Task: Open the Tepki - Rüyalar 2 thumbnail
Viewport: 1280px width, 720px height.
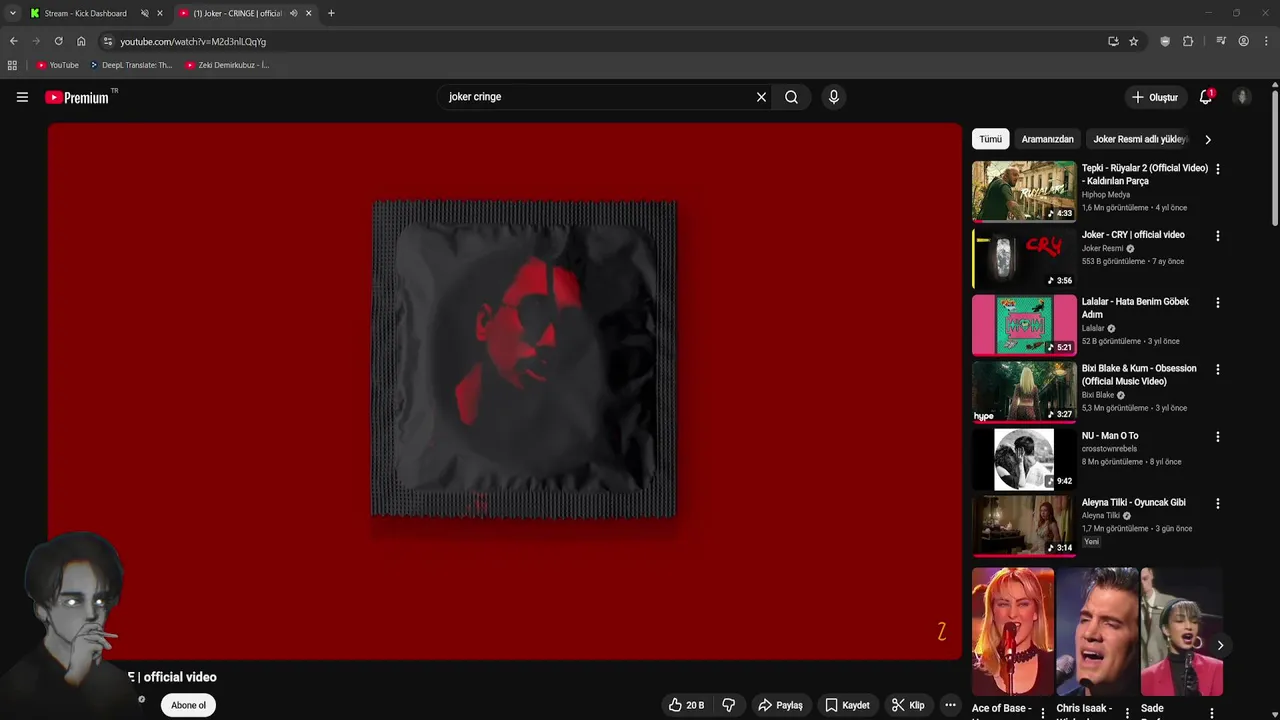Action: [1024, 191]
